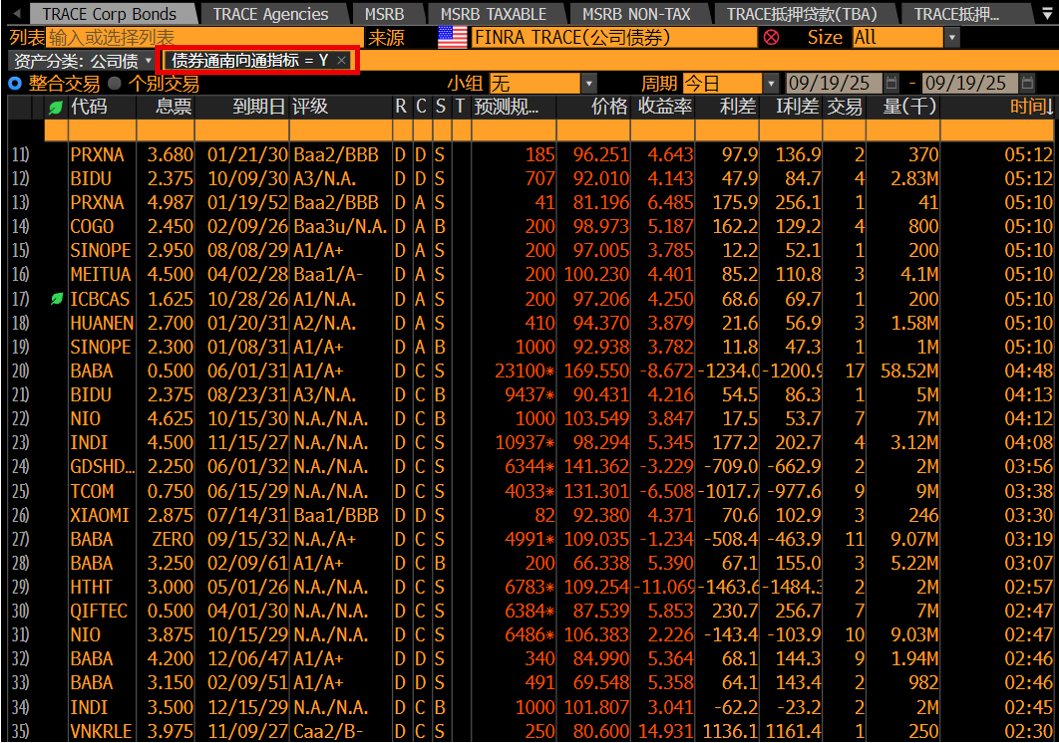
Task: Click the red clear-source icon next to FINRA TRACE
Action: coord(771,37)
